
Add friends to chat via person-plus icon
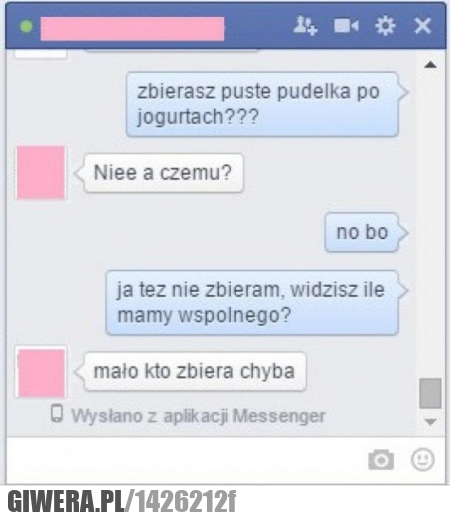pos(305,25)
